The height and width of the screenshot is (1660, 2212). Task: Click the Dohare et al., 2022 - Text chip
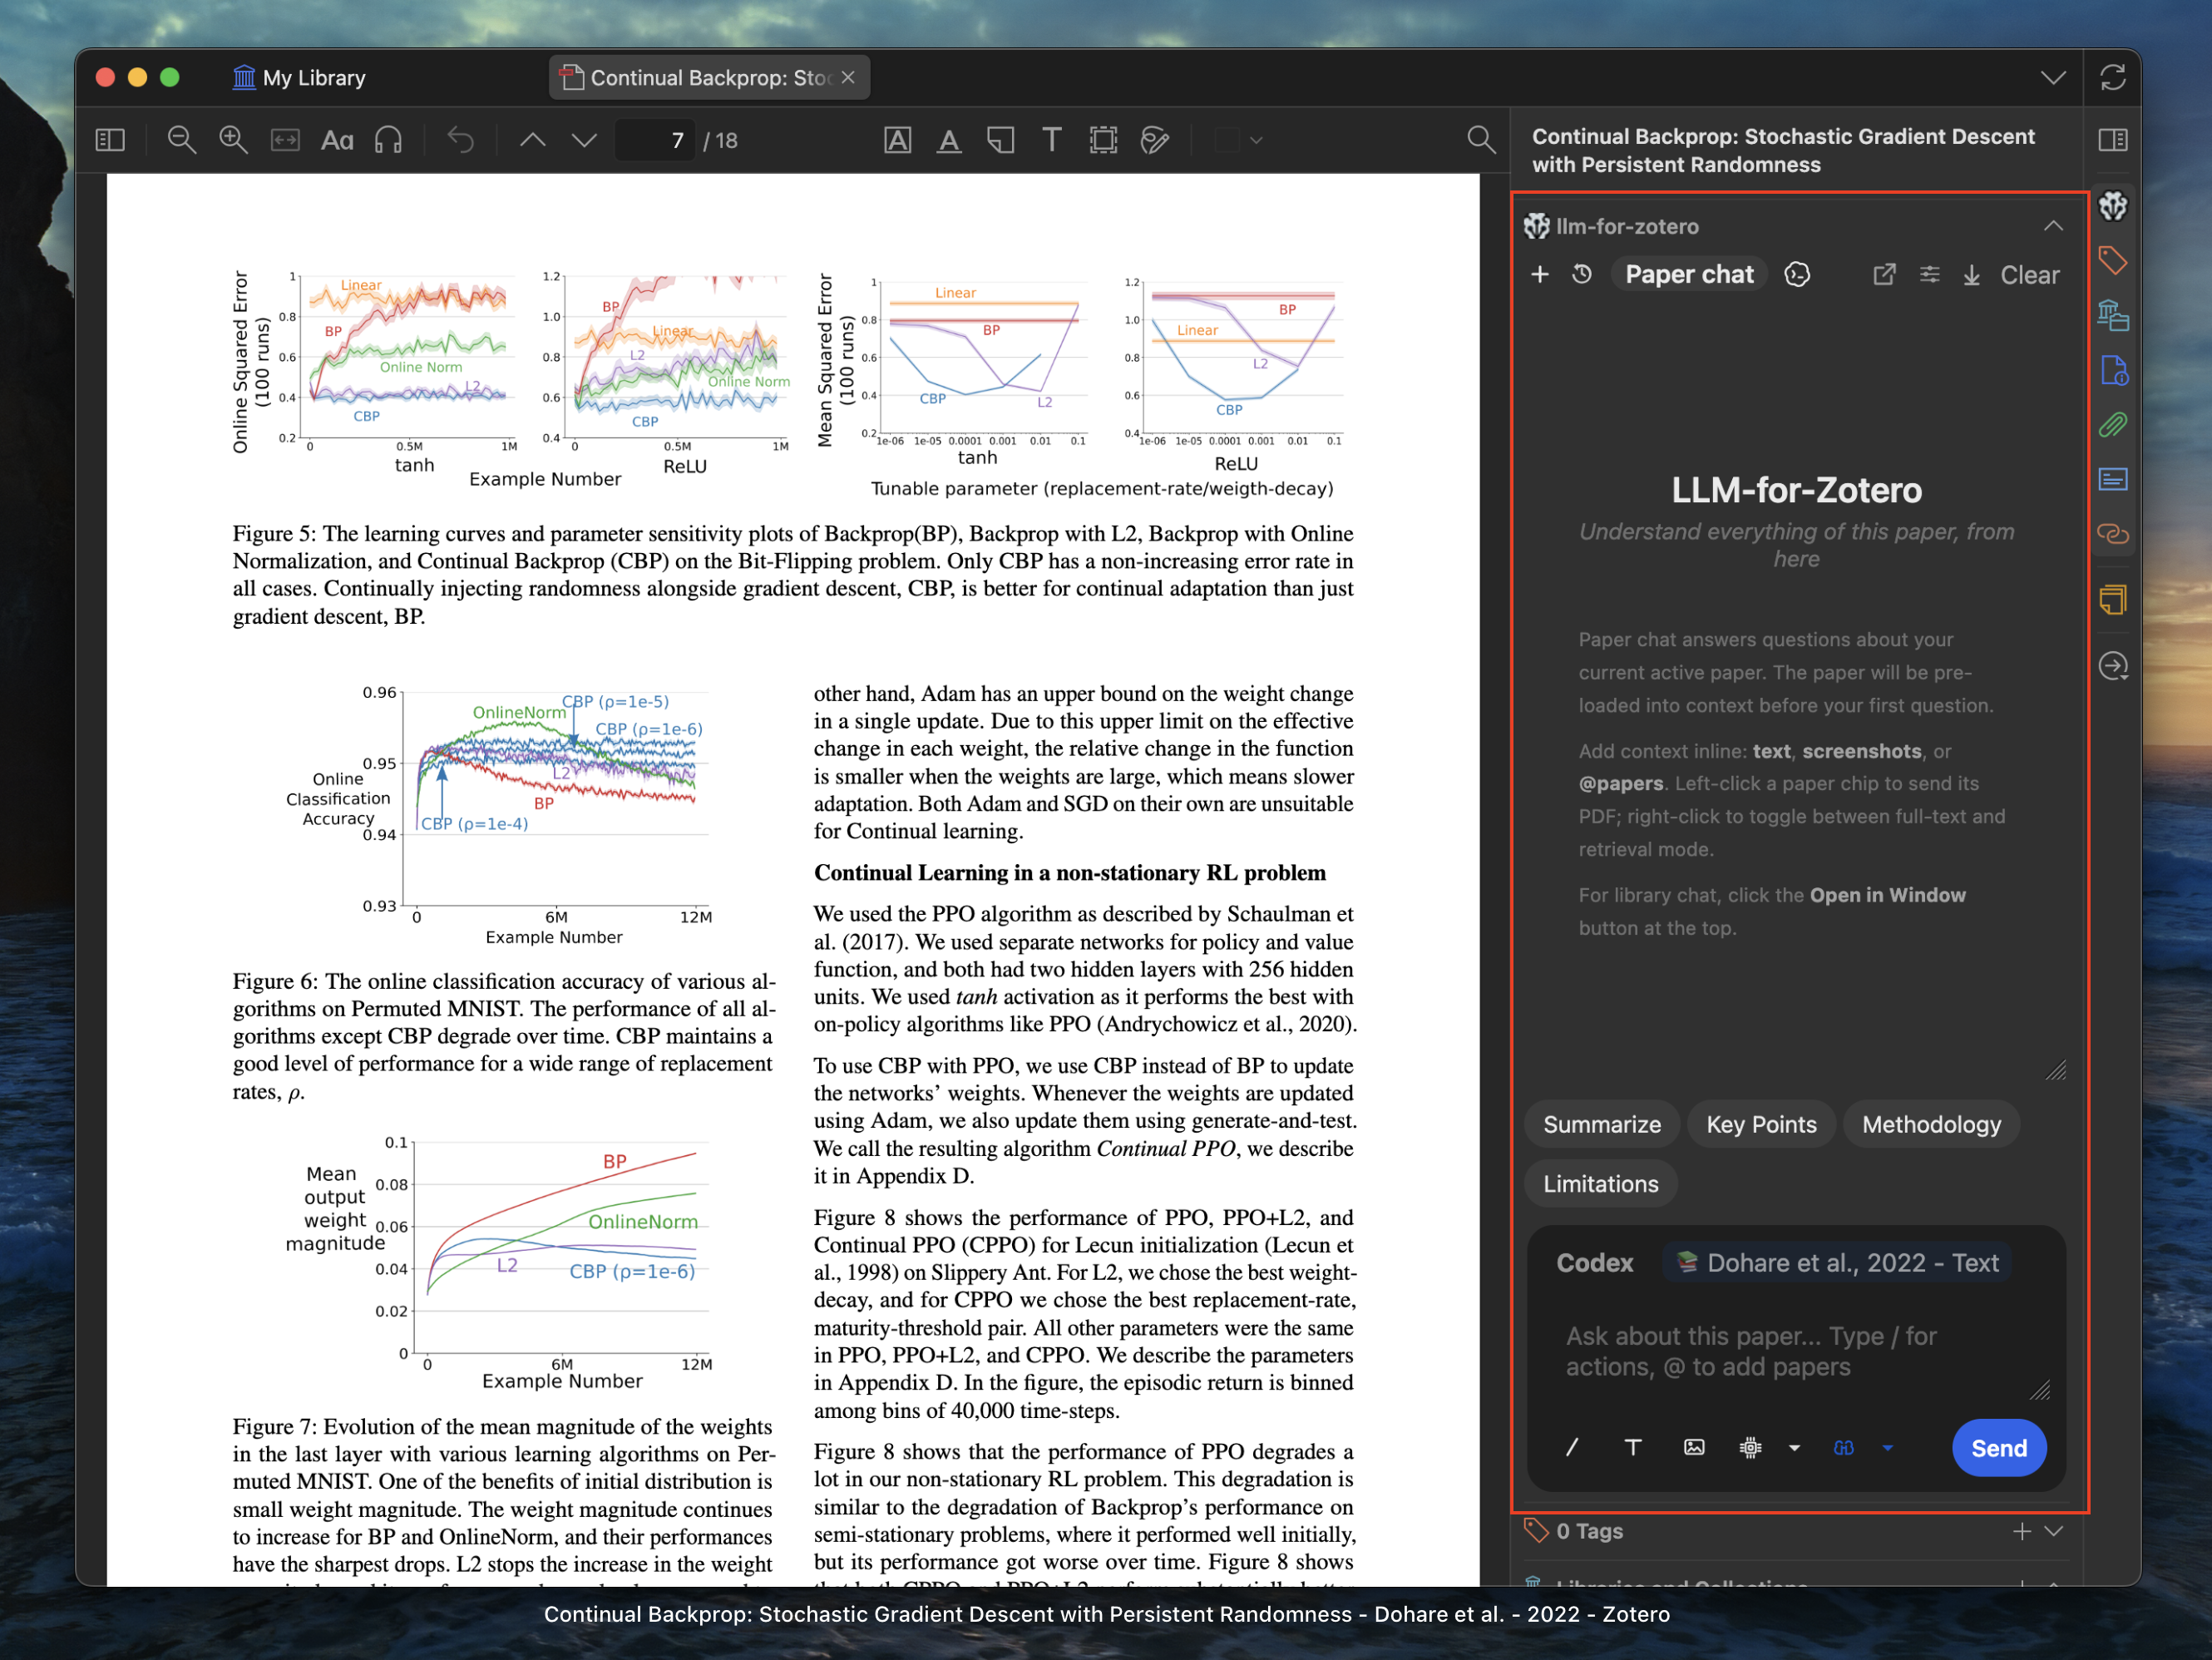(1838, 1263)
